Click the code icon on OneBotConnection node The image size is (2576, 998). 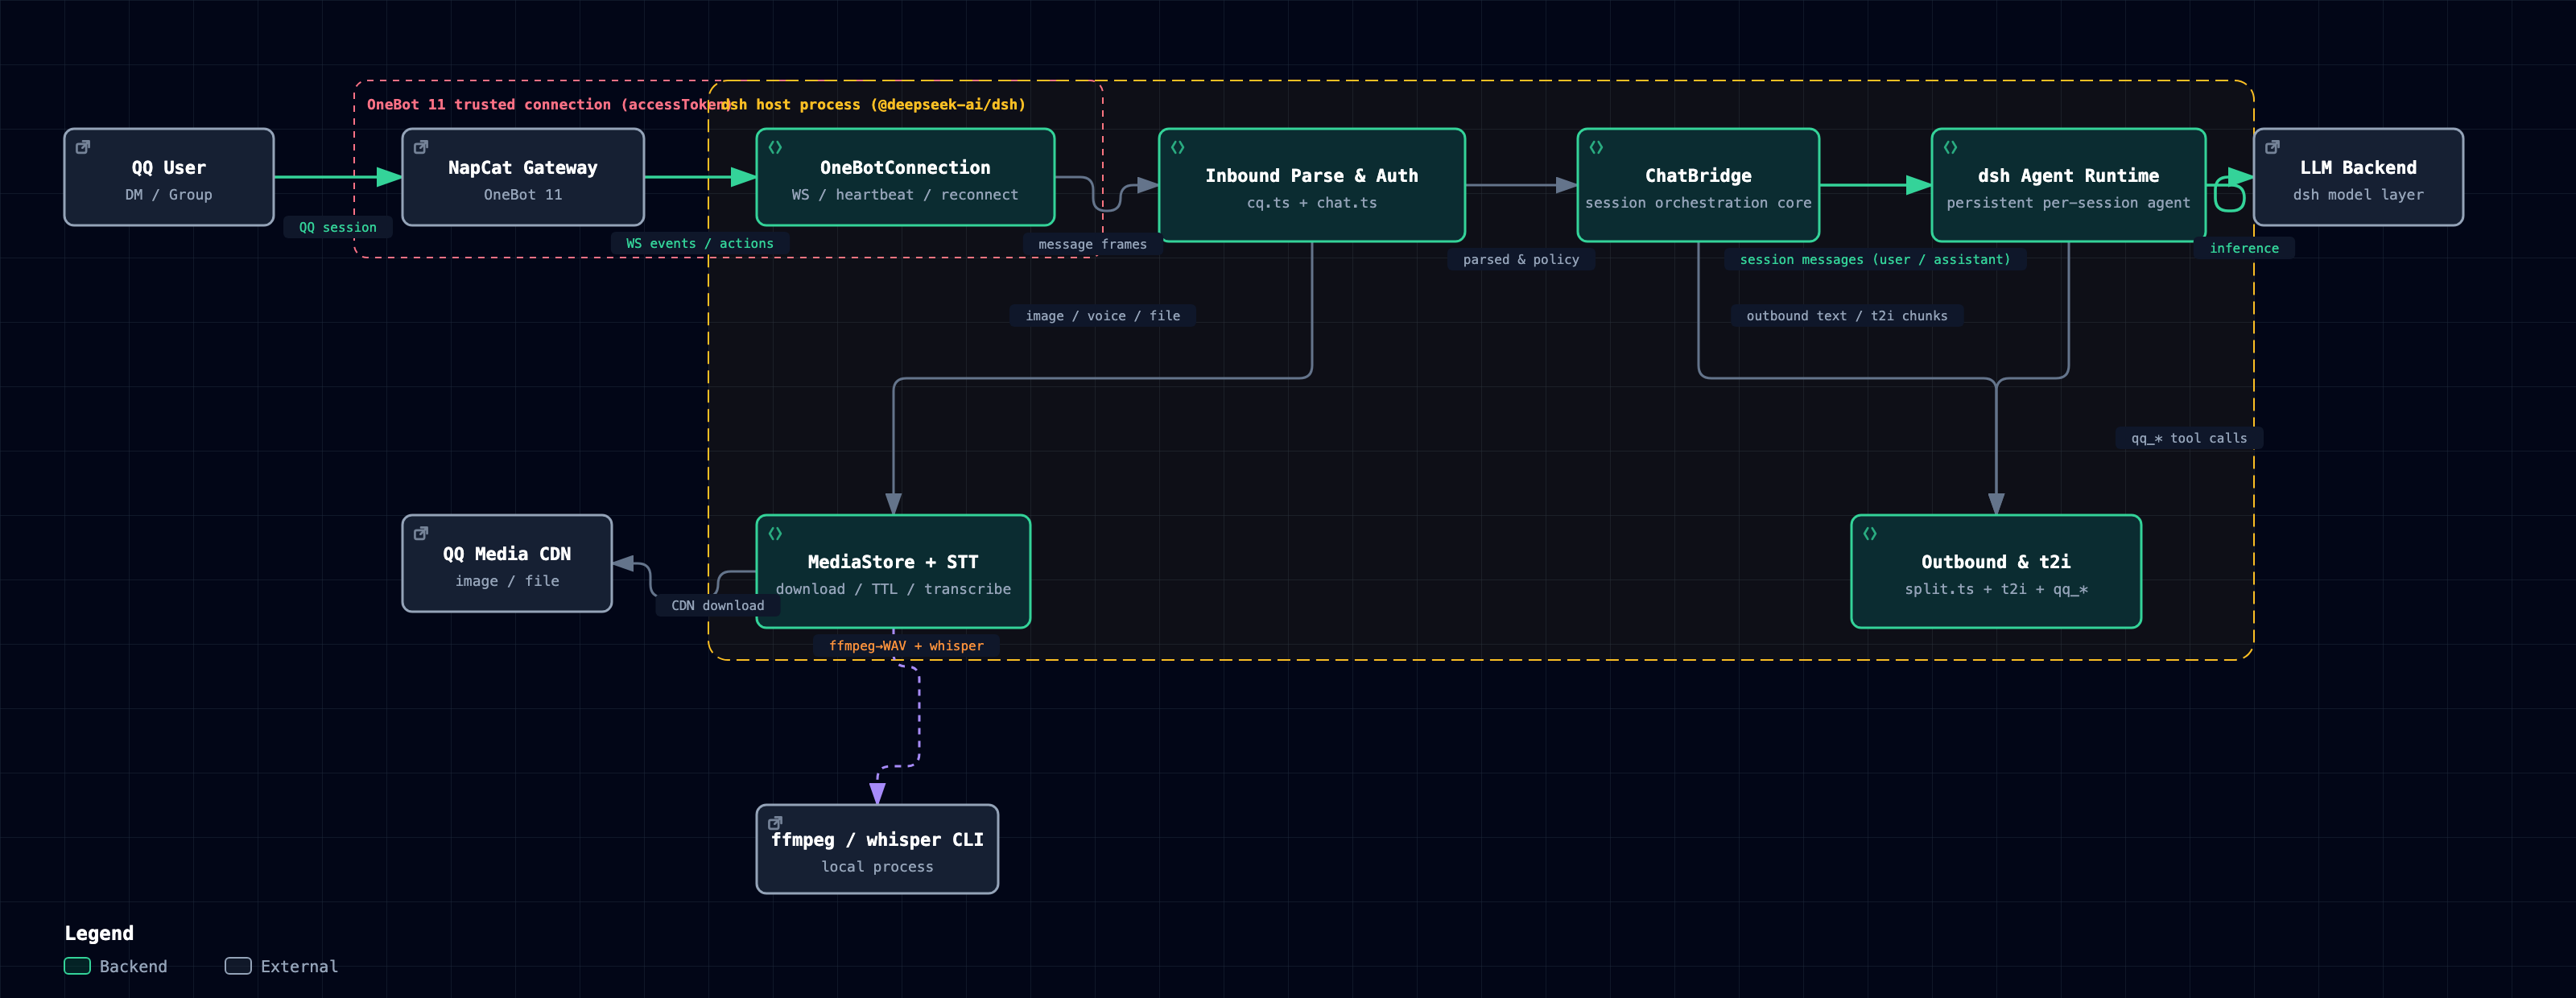click(x=775, y=147)
